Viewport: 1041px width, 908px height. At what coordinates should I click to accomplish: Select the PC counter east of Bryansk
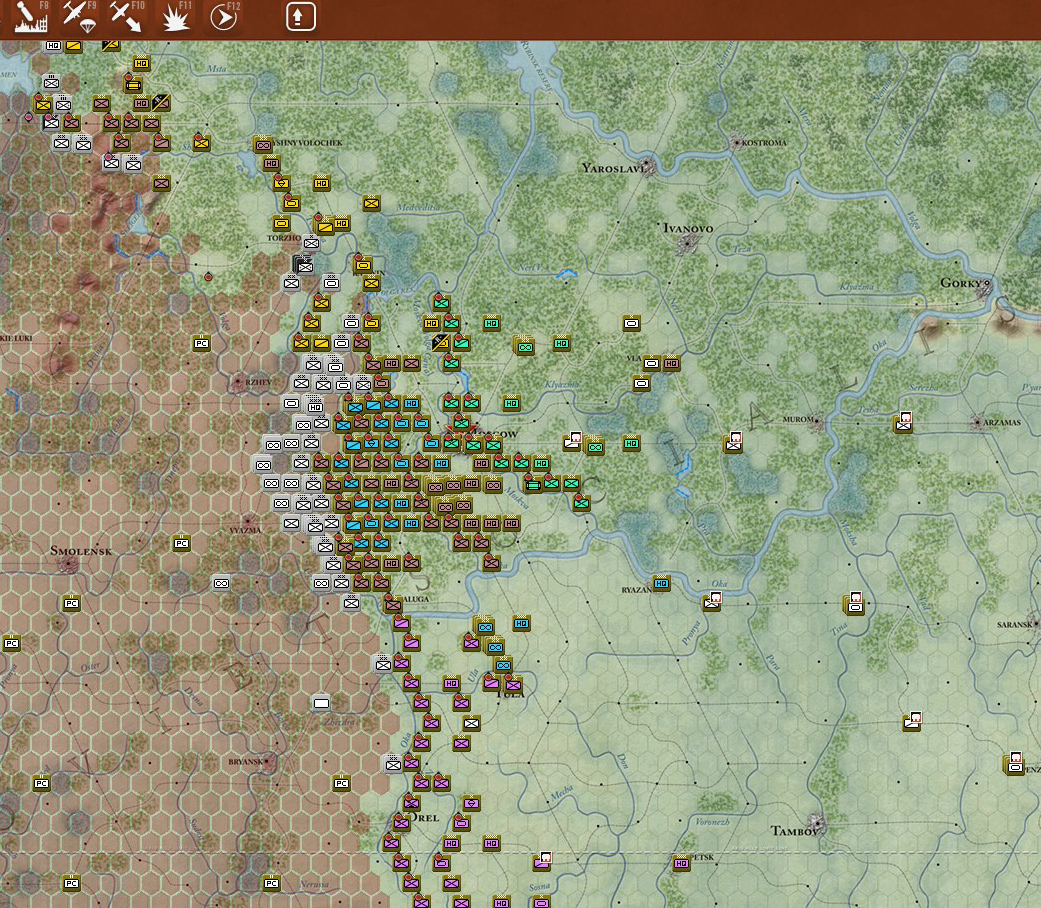pyautogui.click(x=341, y=783)
